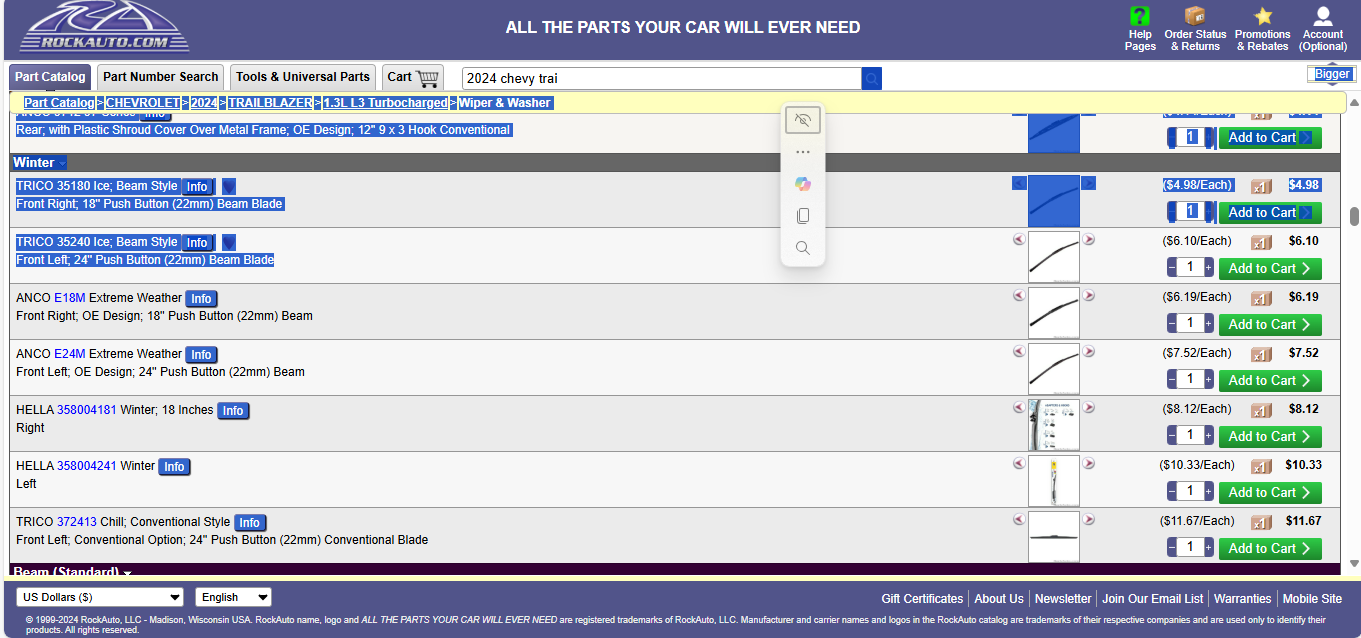
Task: Show previous image for TRICO 35240
Action: [x=1019, y=239]
